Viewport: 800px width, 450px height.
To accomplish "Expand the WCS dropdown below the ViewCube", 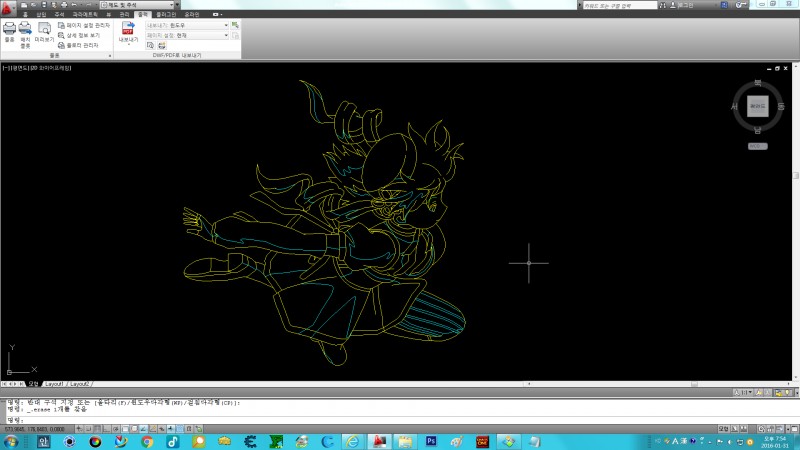I will pos(758,145).
